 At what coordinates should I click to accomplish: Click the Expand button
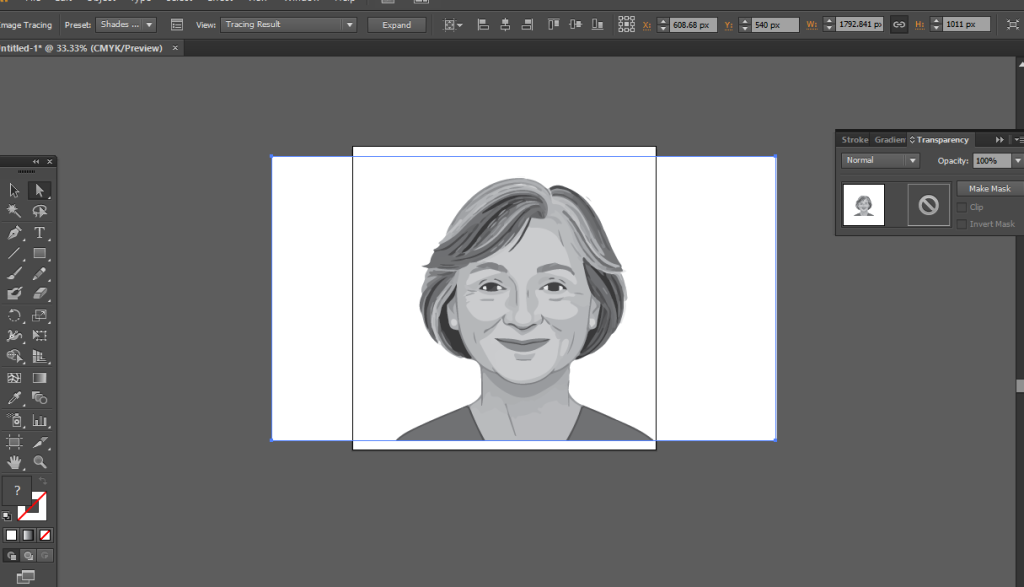(396, 25)
